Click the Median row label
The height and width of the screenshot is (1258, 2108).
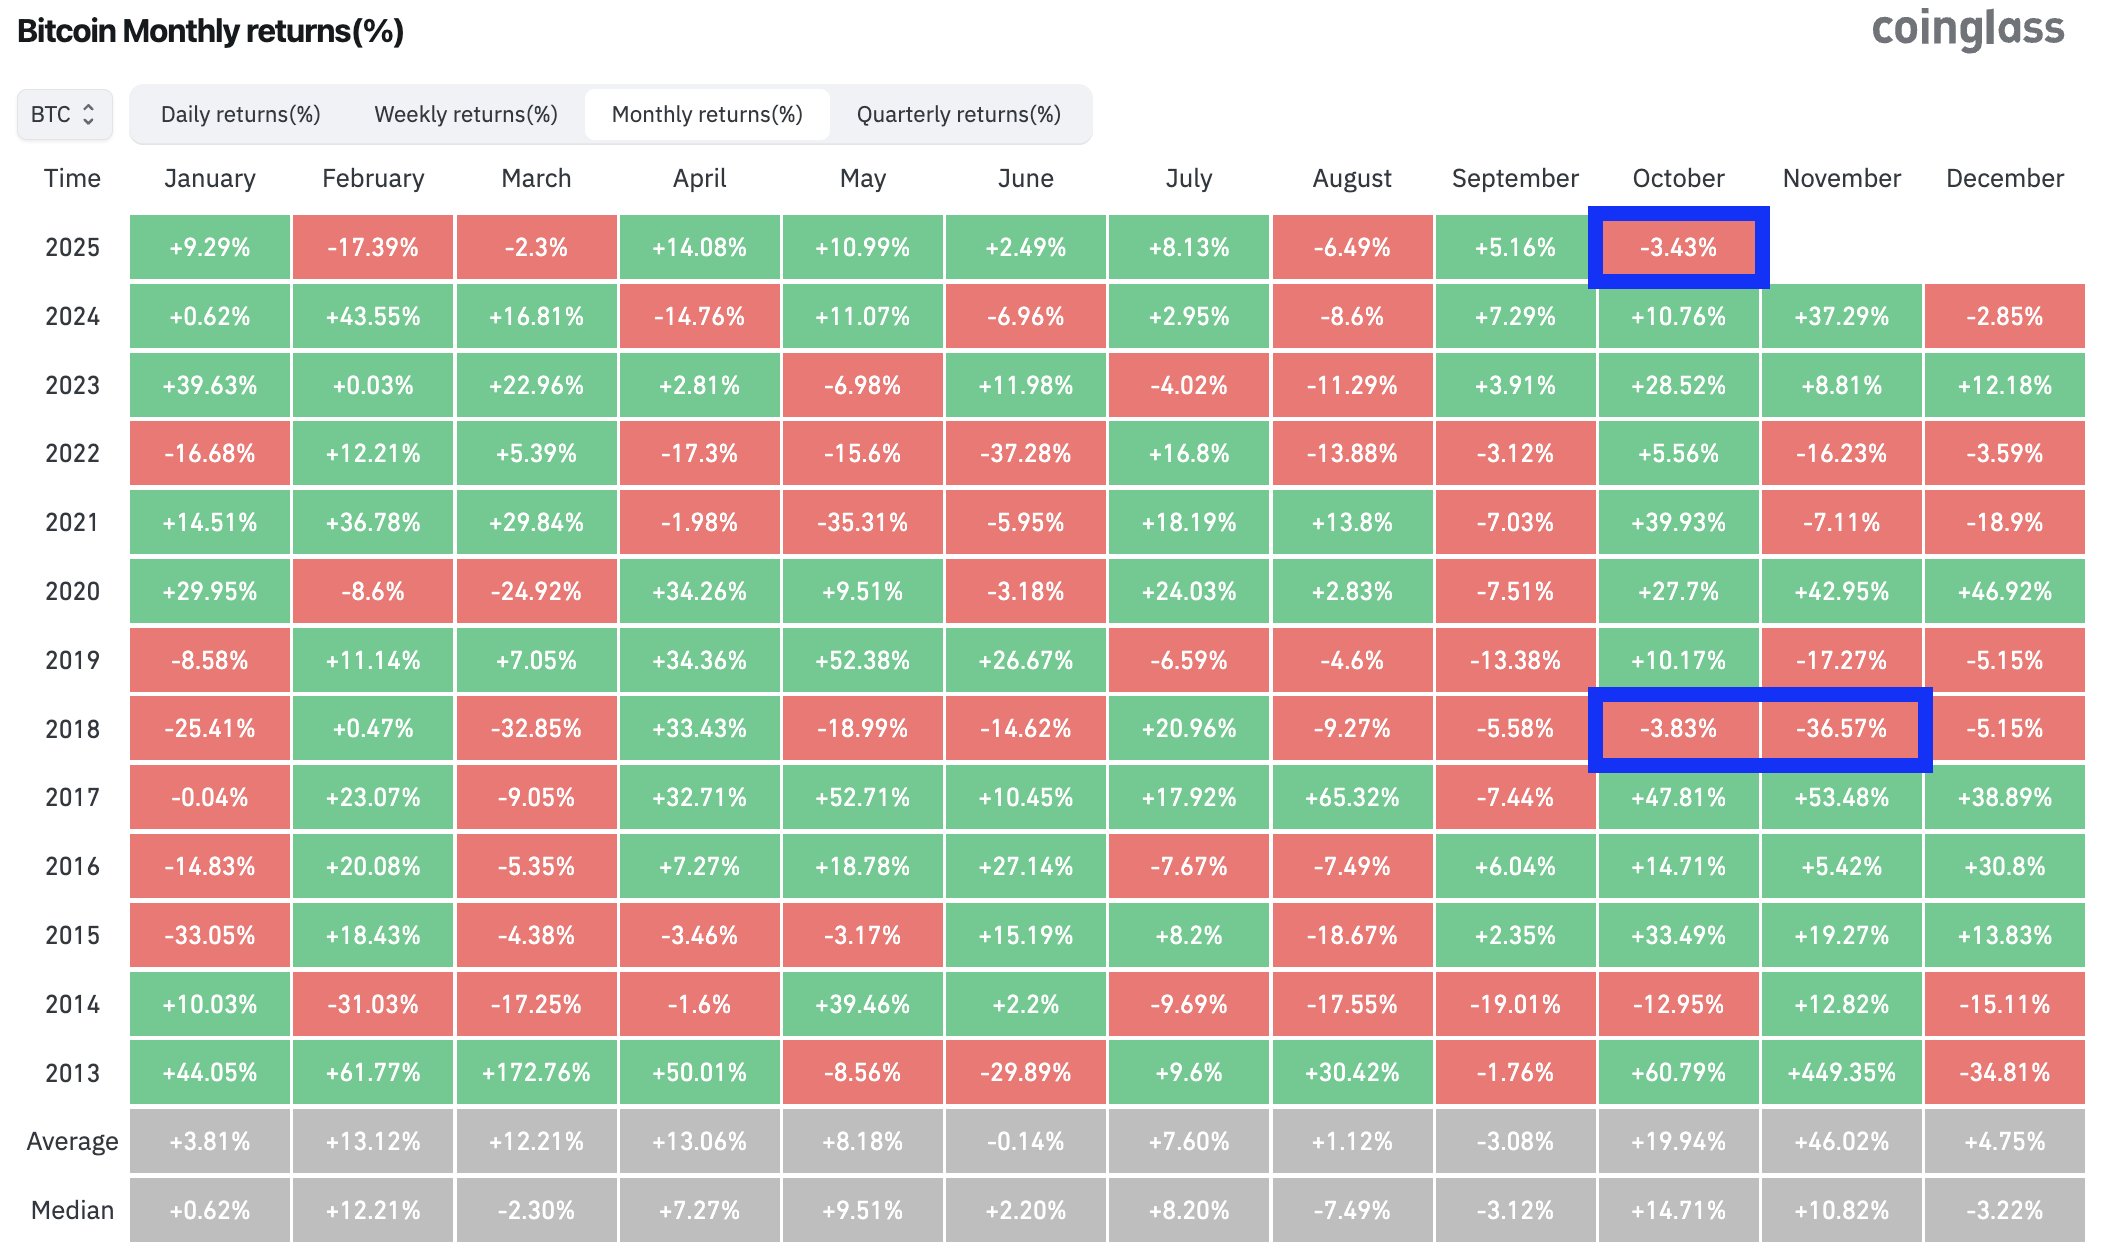point(71,1210)
